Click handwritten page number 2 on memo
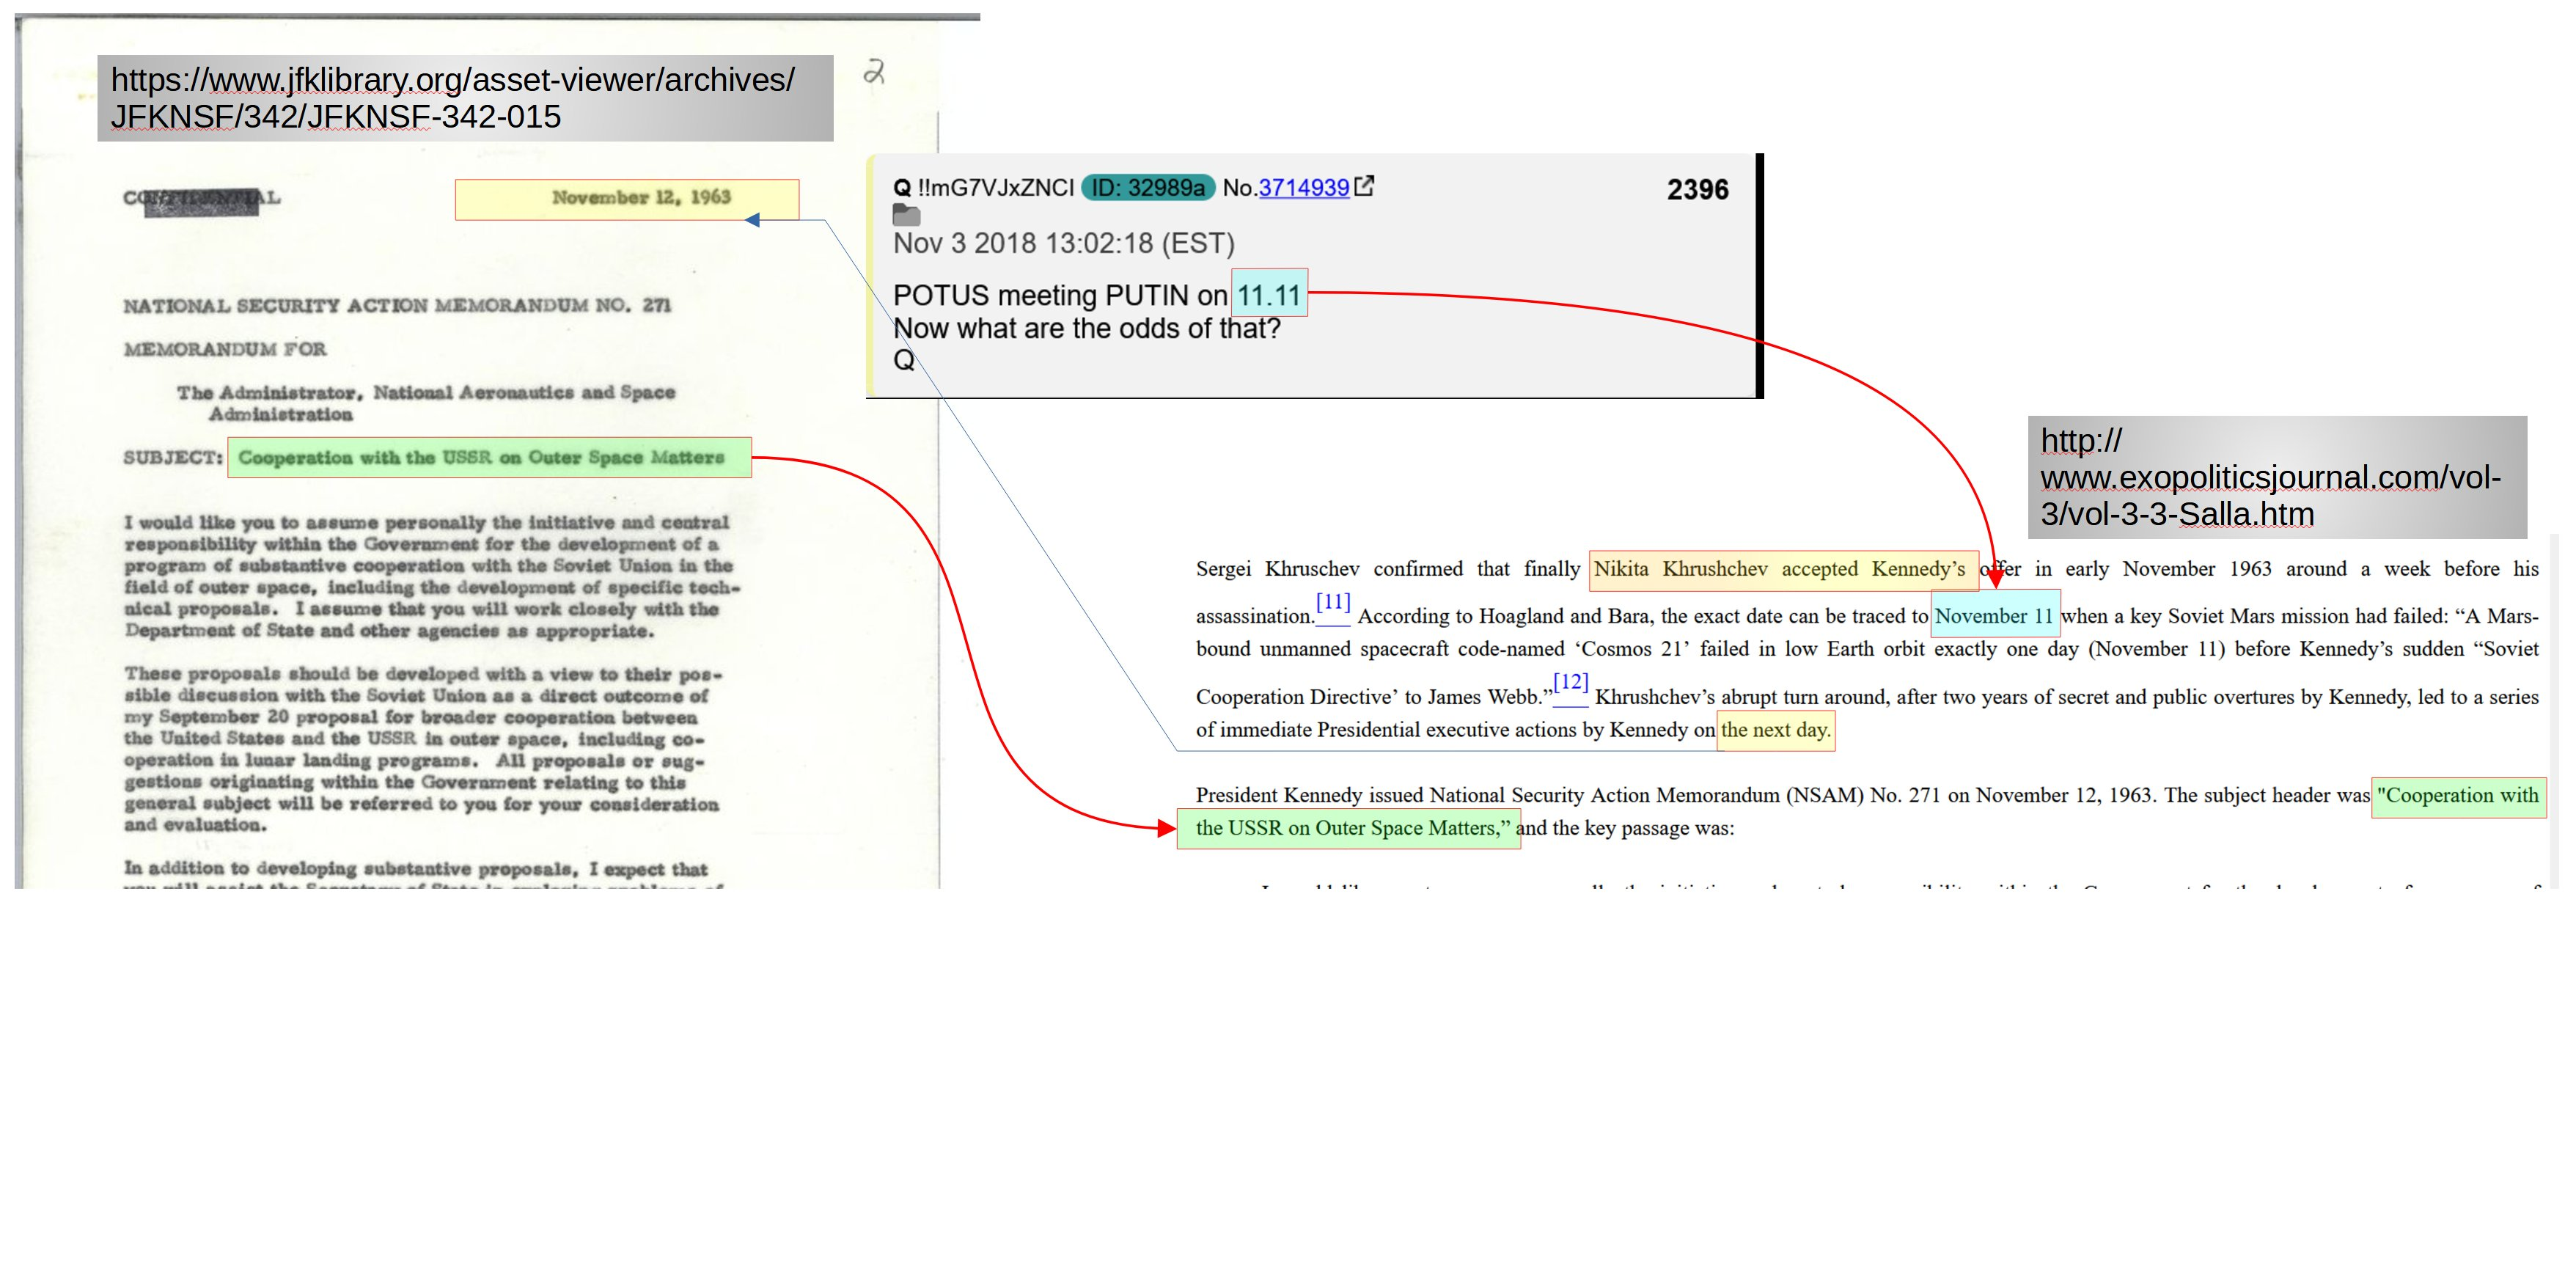The image size is (2576, 1279). pyautogui.click(x=875, y=72)
